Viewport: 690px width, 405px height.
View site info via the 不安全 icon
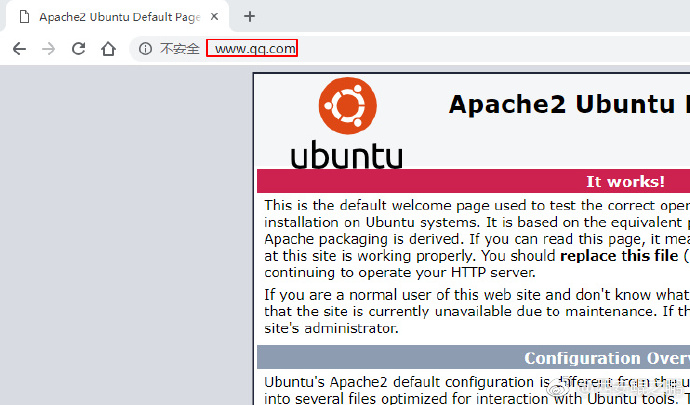click(145, 48)
